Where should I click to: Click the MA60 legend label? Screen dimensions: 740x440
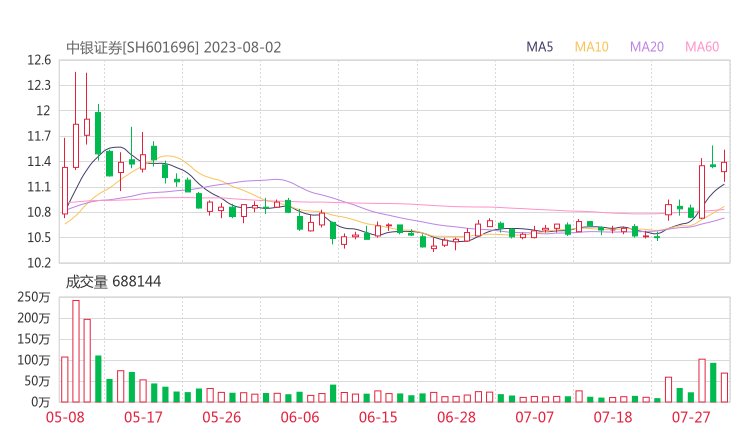702,47
